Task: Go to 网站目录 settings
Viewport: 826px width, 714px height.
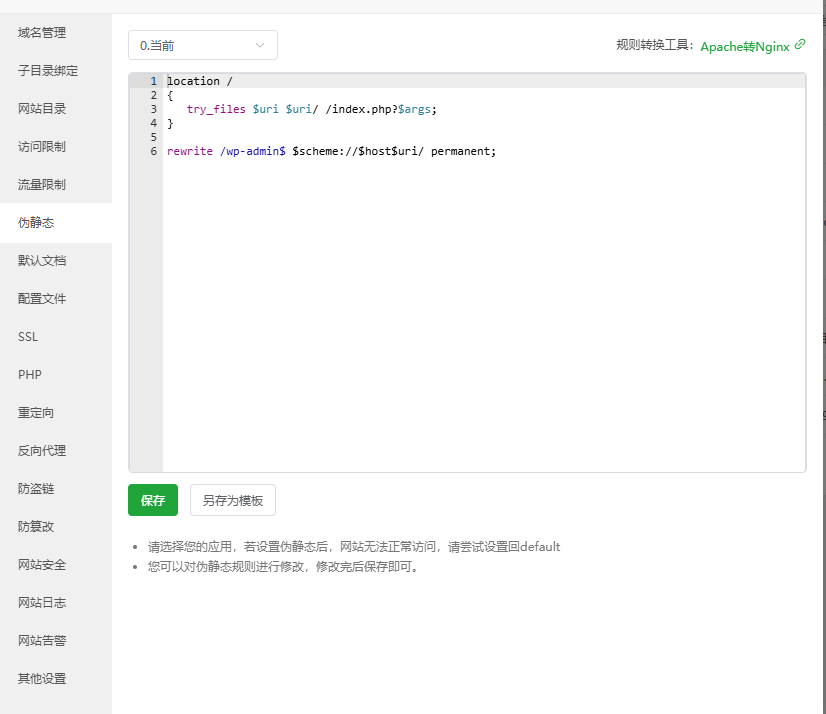Action: click(x=42, y=109)
